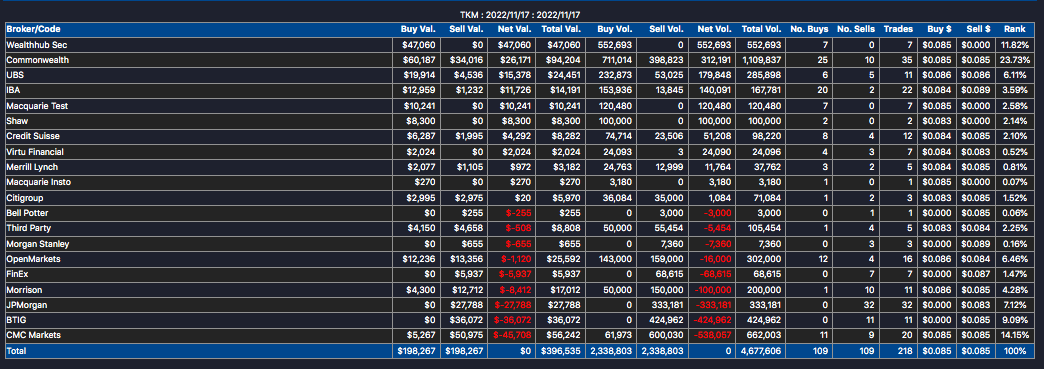
Task: Sort by Total Vol. column header
Action: (762, 29)
